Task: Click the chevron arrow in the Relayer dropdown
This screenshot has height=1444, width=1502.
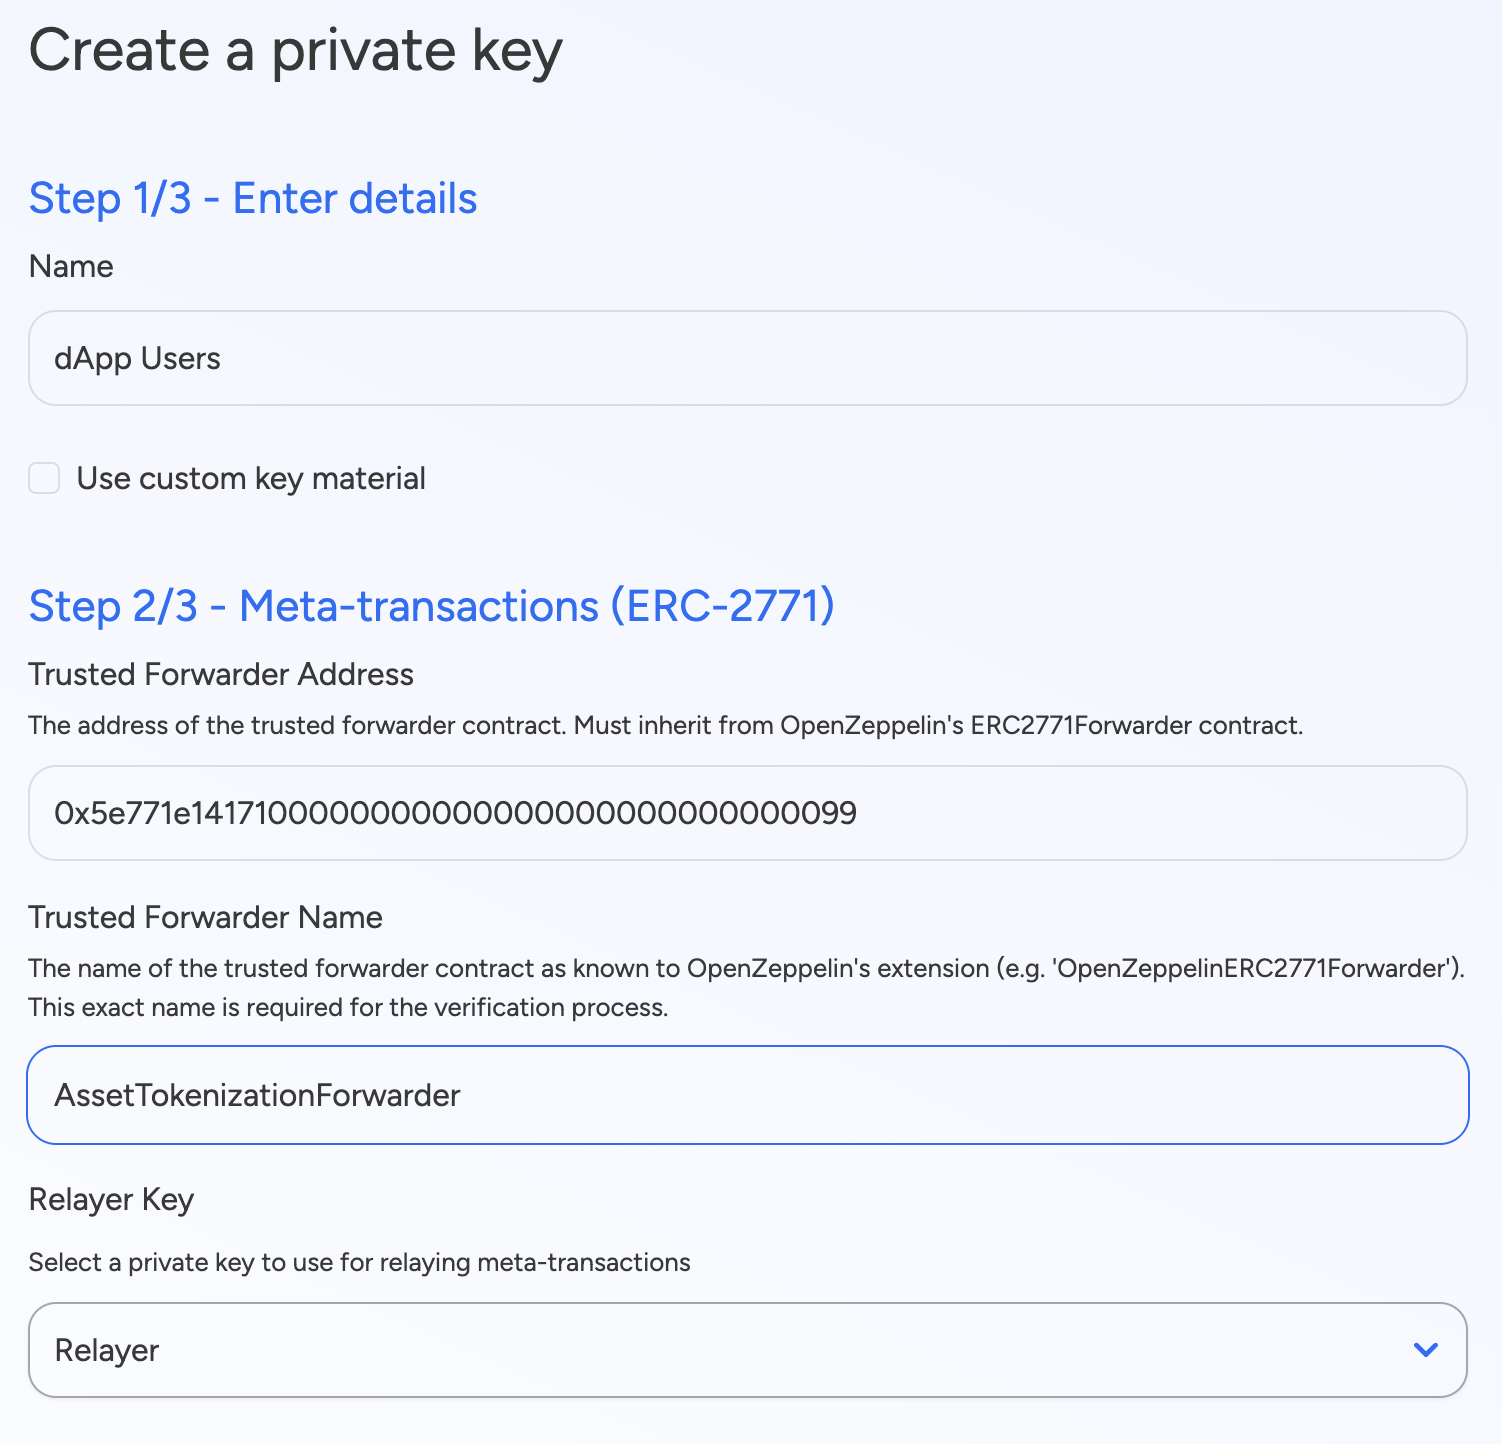Action: click(x=1425, y=1350)
